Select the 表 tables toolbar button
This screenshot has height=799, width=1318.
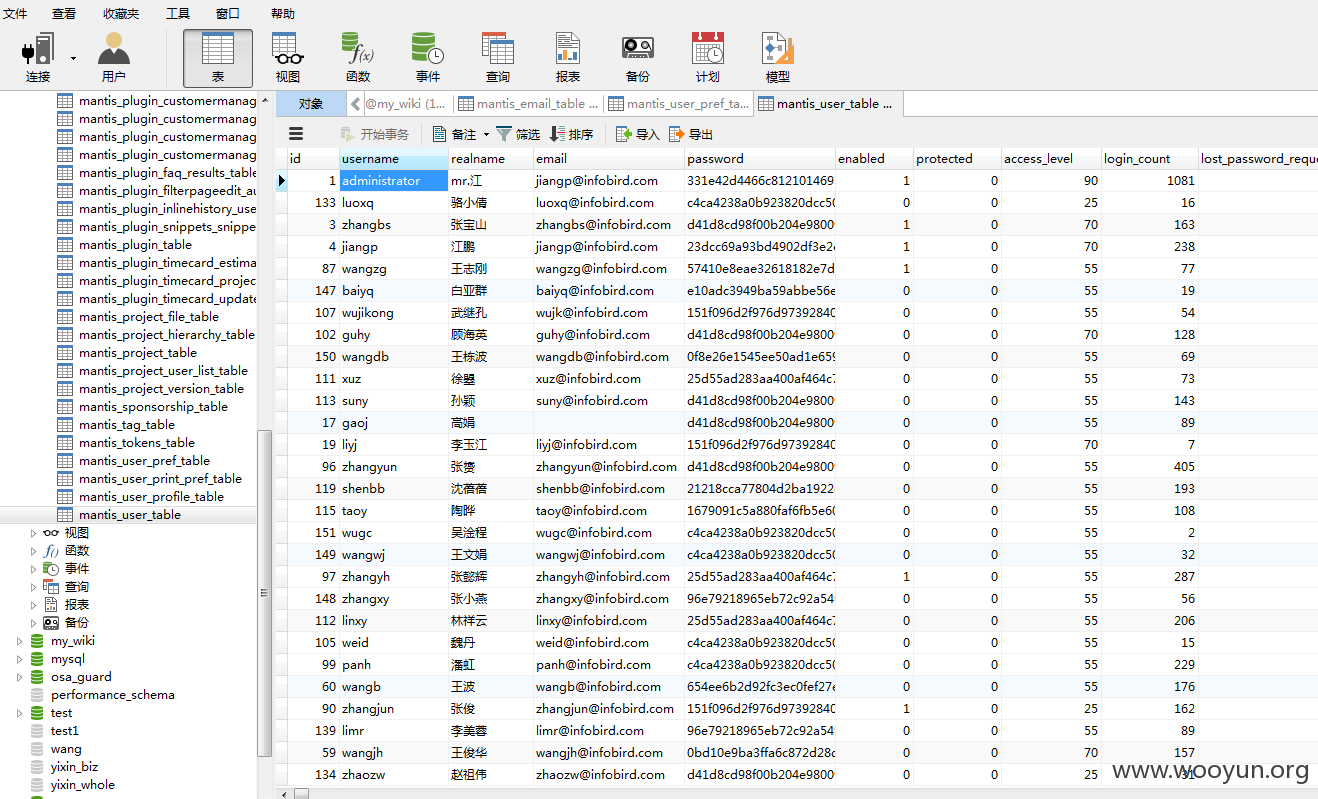click(218, 58)
